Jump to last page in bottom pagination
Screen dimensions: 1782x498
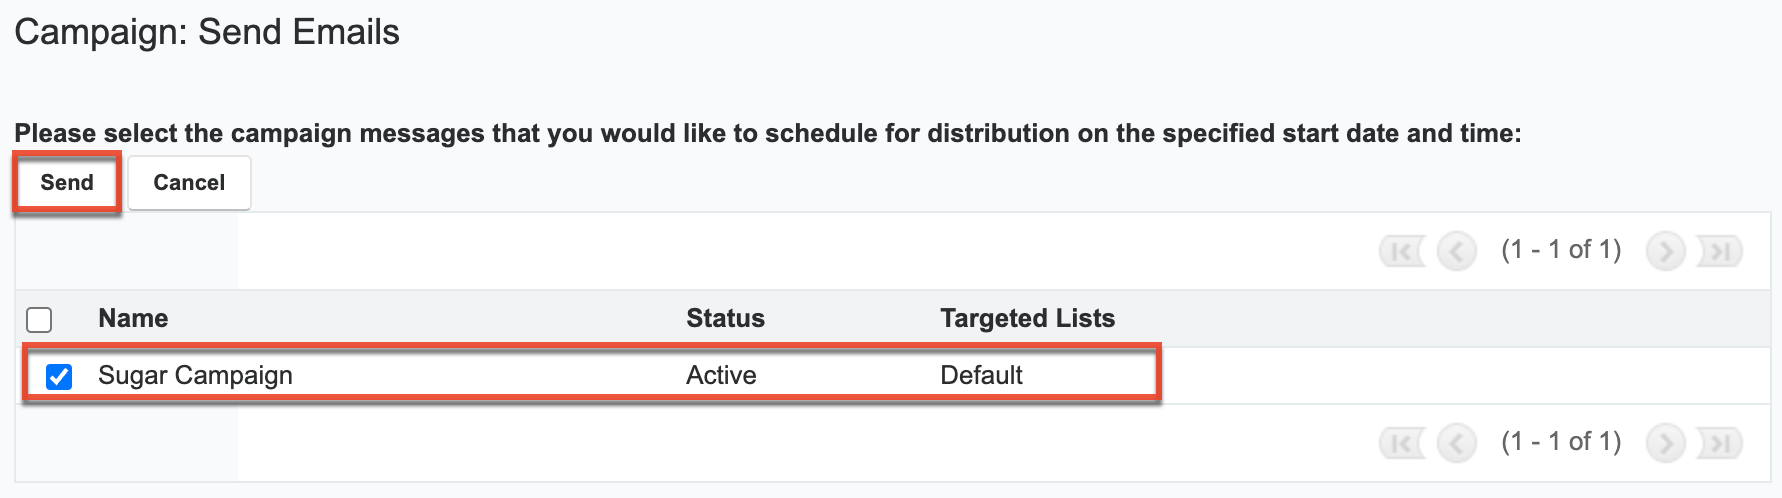click(x=1720, y=442)
